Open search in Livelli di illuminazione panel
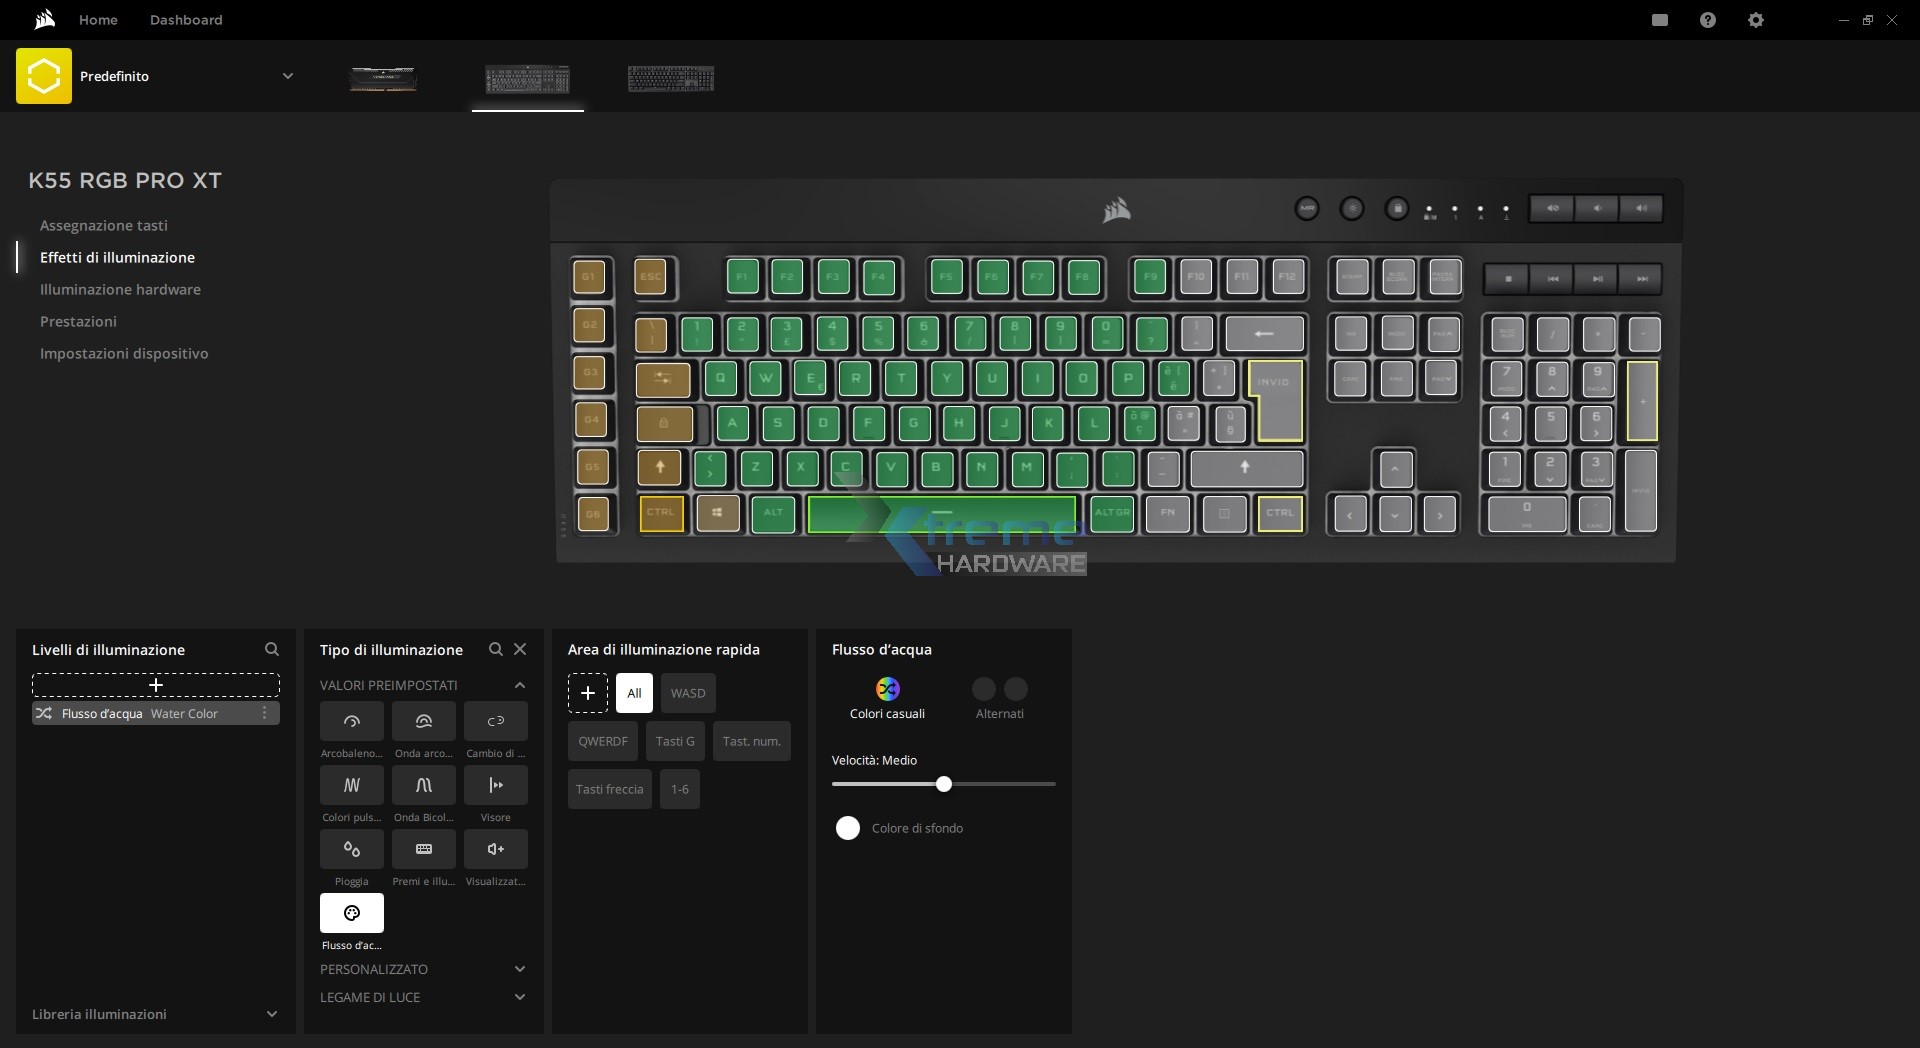The height and width of the screenshot is (1048, 1920). (272, 649)
